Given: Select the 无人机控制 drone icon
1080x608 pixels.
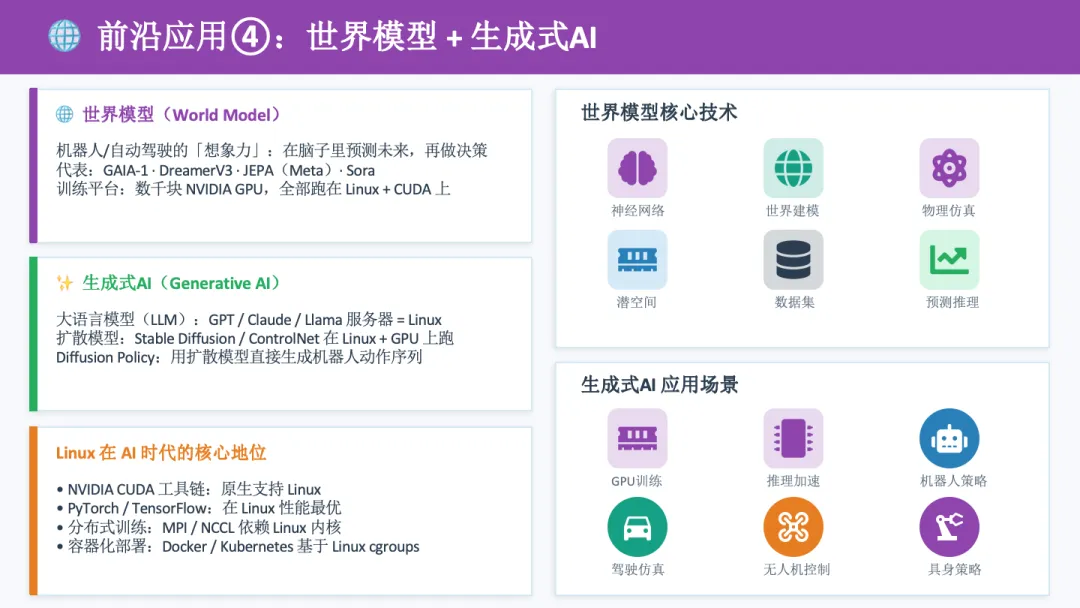Looking at the screenshot, I should coord(793,527).
